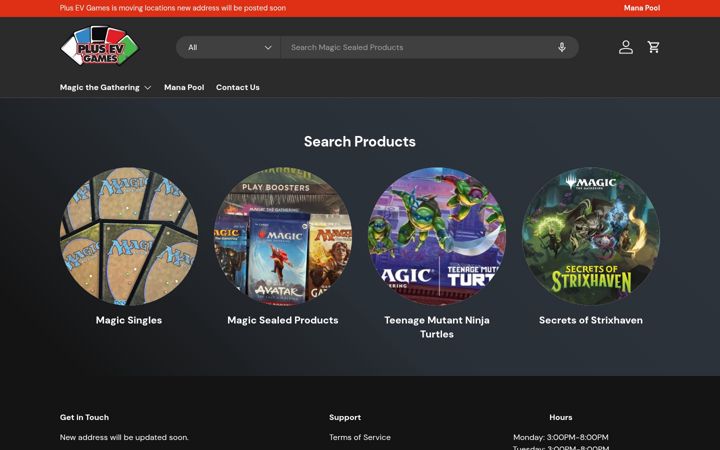Open the All category dropdown in search bar
This screenshot has width=720, height=450.
pyautogui.click(x=228, y=47)
